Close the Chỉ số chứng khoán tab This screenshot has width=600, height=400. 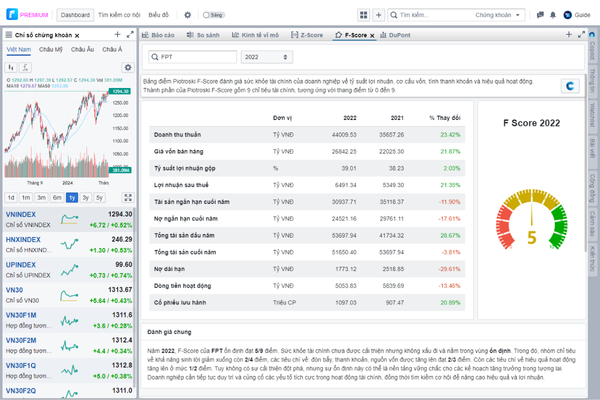pos(77,35)
